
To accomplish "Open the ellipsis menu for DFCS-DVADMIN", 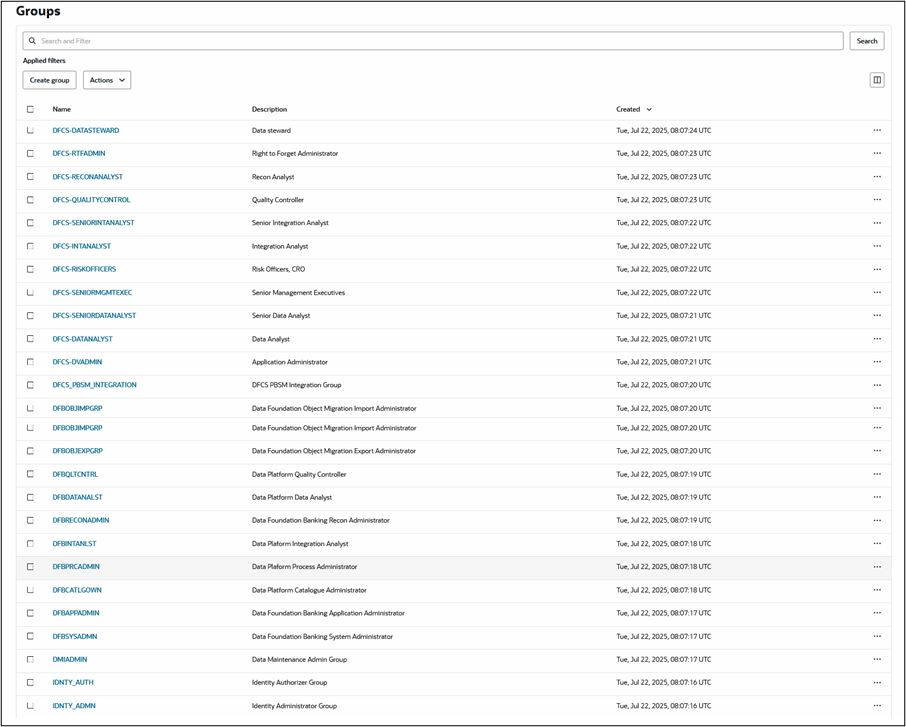I will (x=877, y=361).
